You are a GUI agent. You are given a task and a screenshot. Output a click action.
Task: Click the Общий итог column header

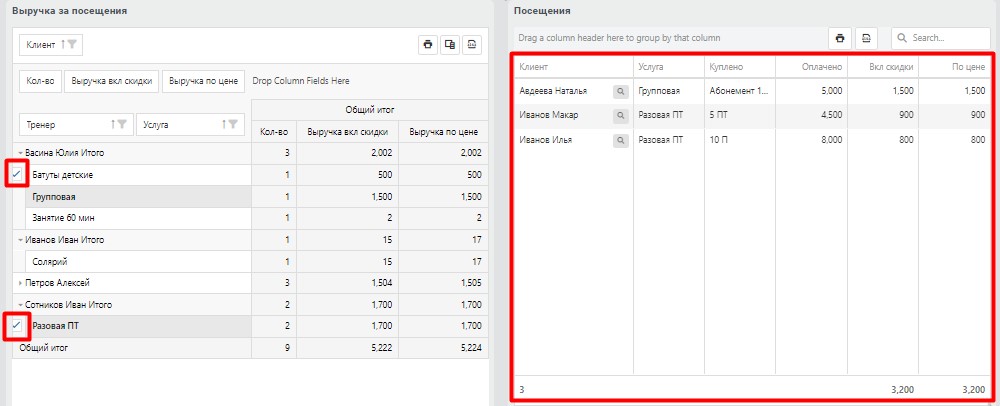click(370, 110)
